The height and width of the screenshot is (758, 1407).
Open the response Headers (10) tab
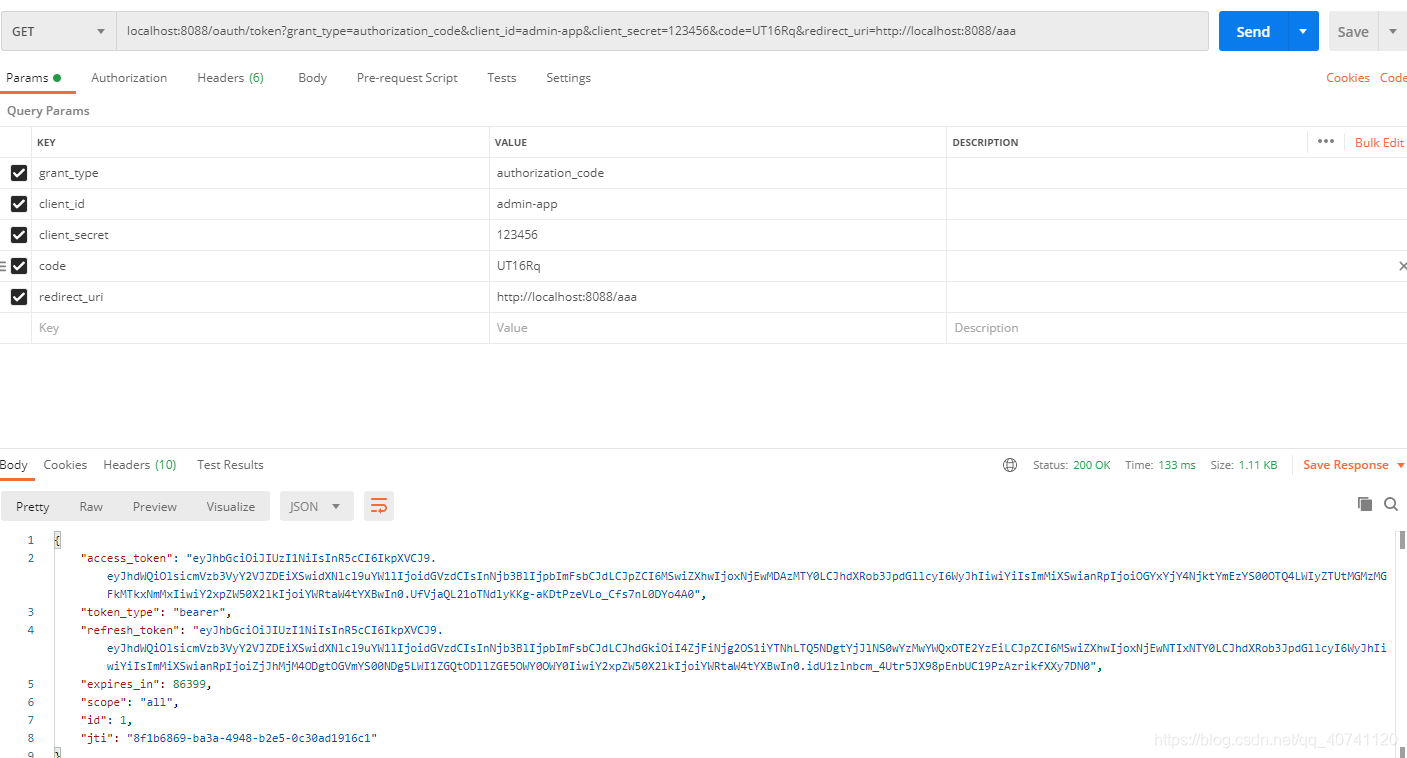coord(140,465)
